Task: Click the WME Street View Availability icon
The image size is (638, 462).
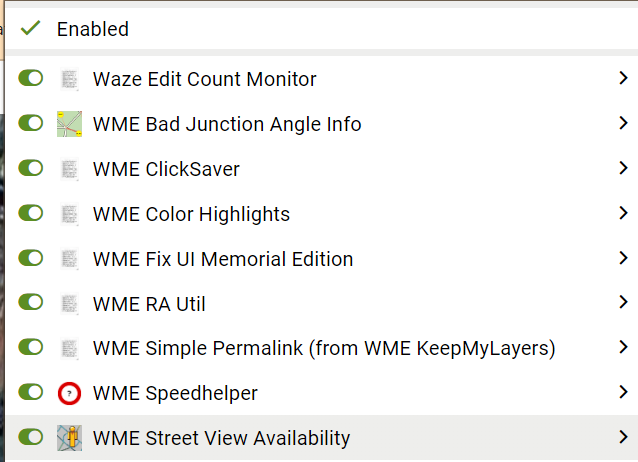Action: pyautogui.click(x=69, y=438)
